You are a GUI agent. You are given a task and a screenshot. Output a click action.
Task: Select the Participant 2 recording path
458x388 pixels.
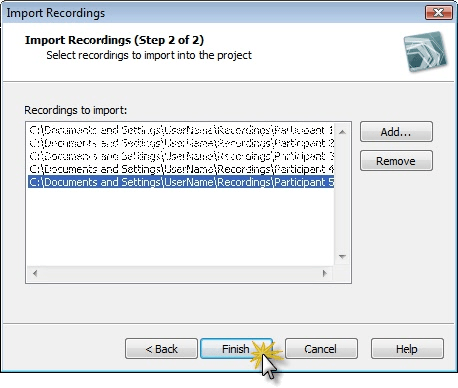[x=181, y=143]
